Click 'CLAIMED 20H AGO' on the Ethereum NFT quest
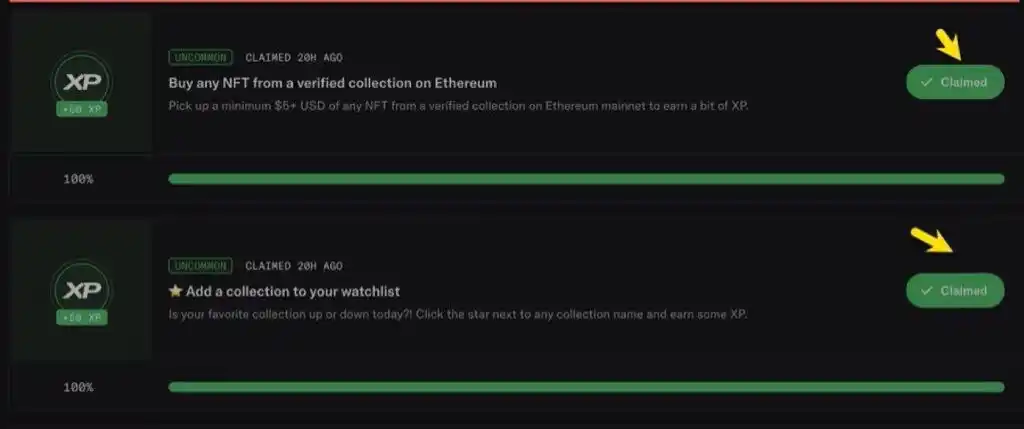The image size is (1024, 429). click(294, 57)
